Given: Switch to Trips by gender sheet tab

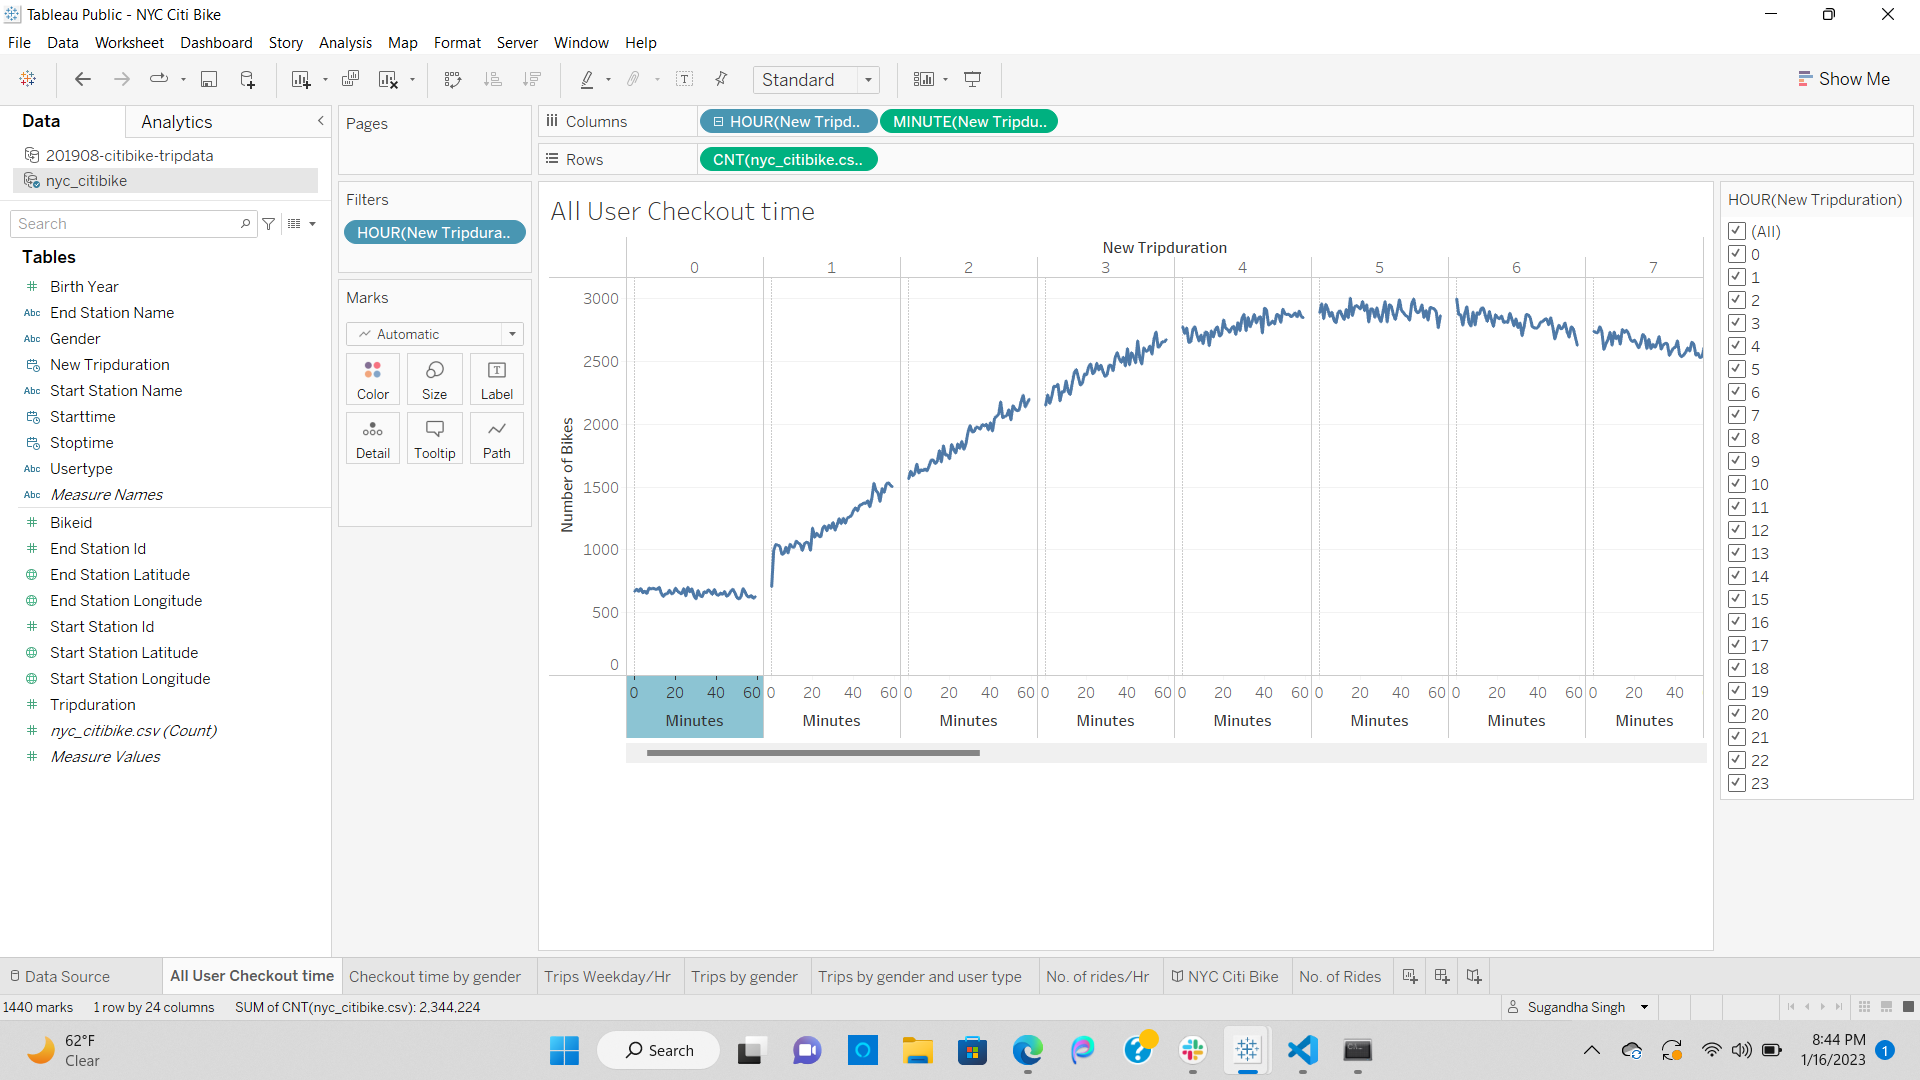Looking at the screenshot, I should pyautogui.click(x=744, y=976).
